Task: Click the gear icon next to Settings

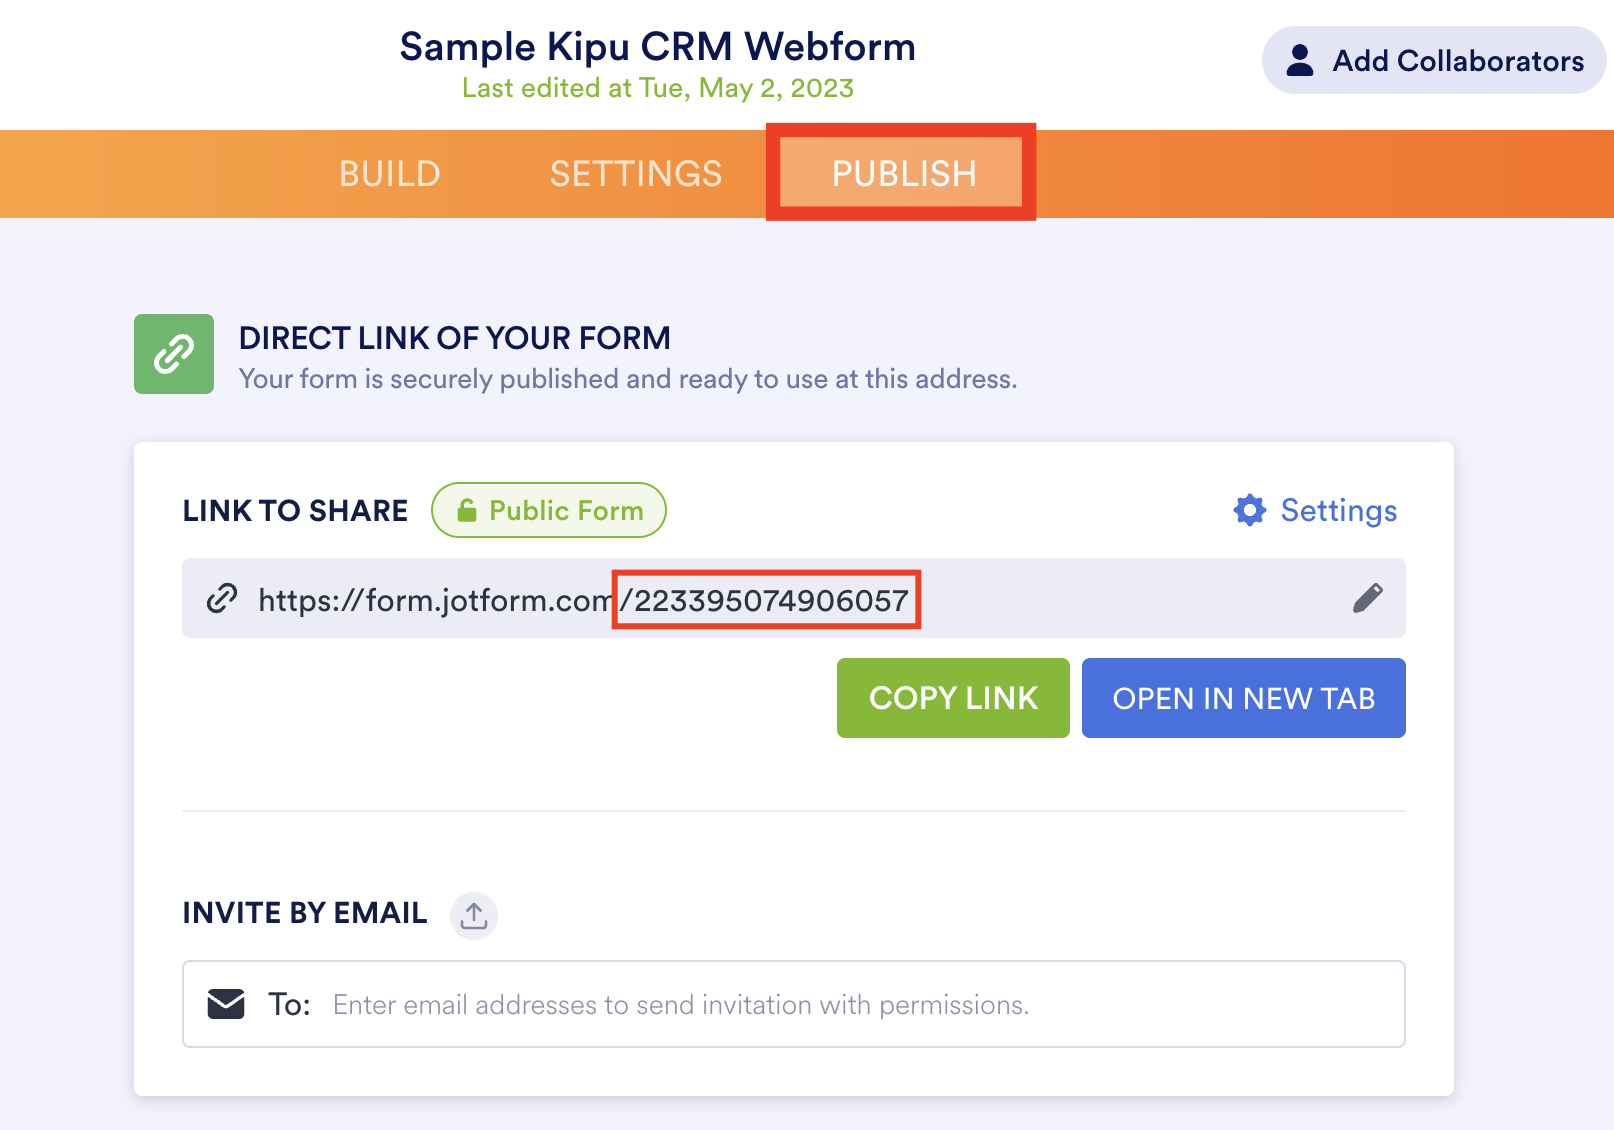Action: [1250, 510]
